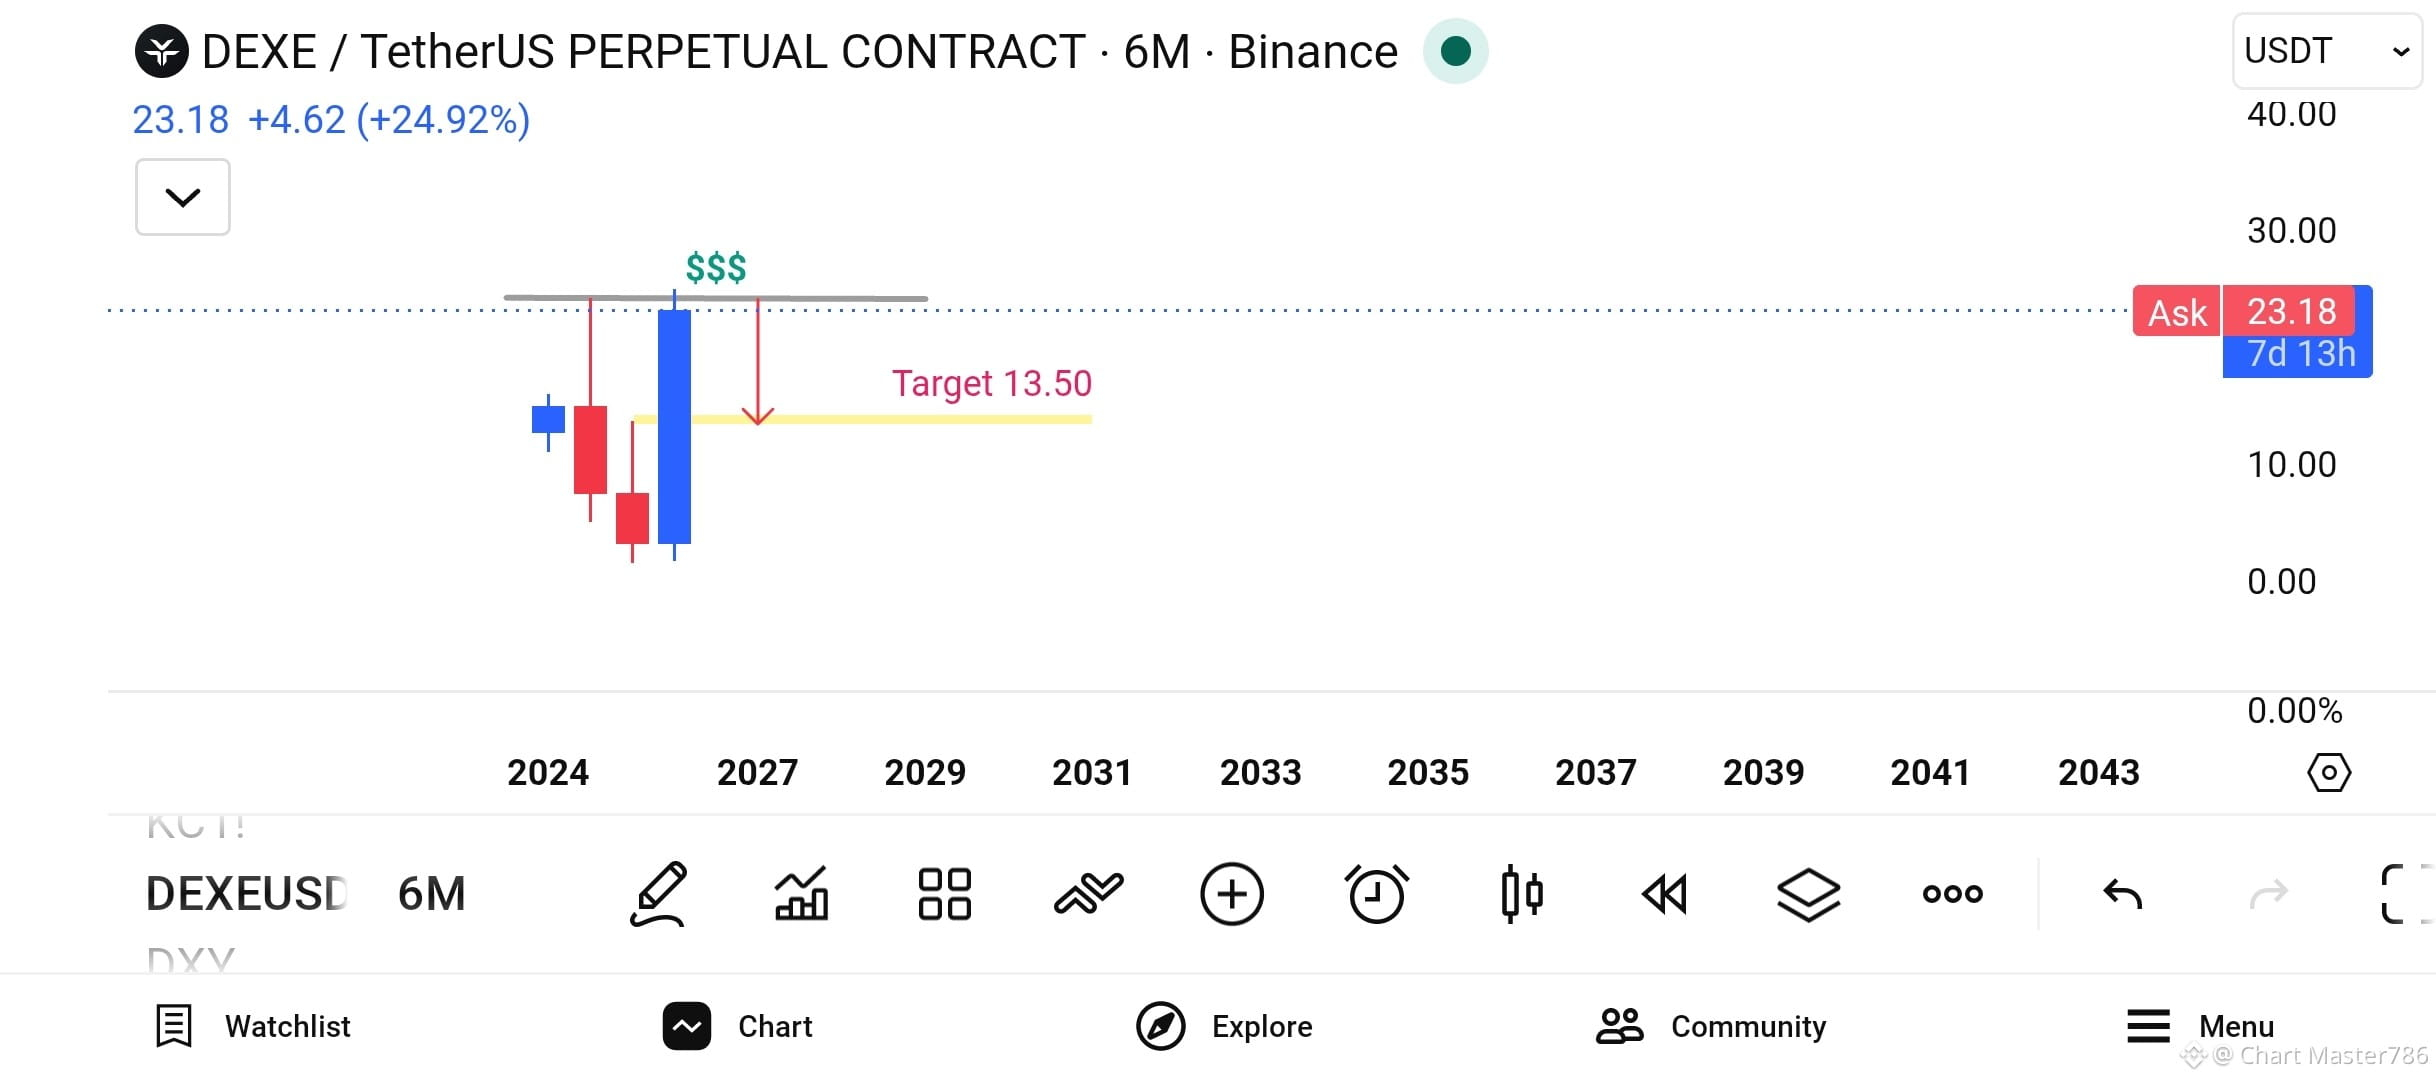Expand the chevron legend collapse box
This screenshot has width=2436, height=1080.
(183, 197)
